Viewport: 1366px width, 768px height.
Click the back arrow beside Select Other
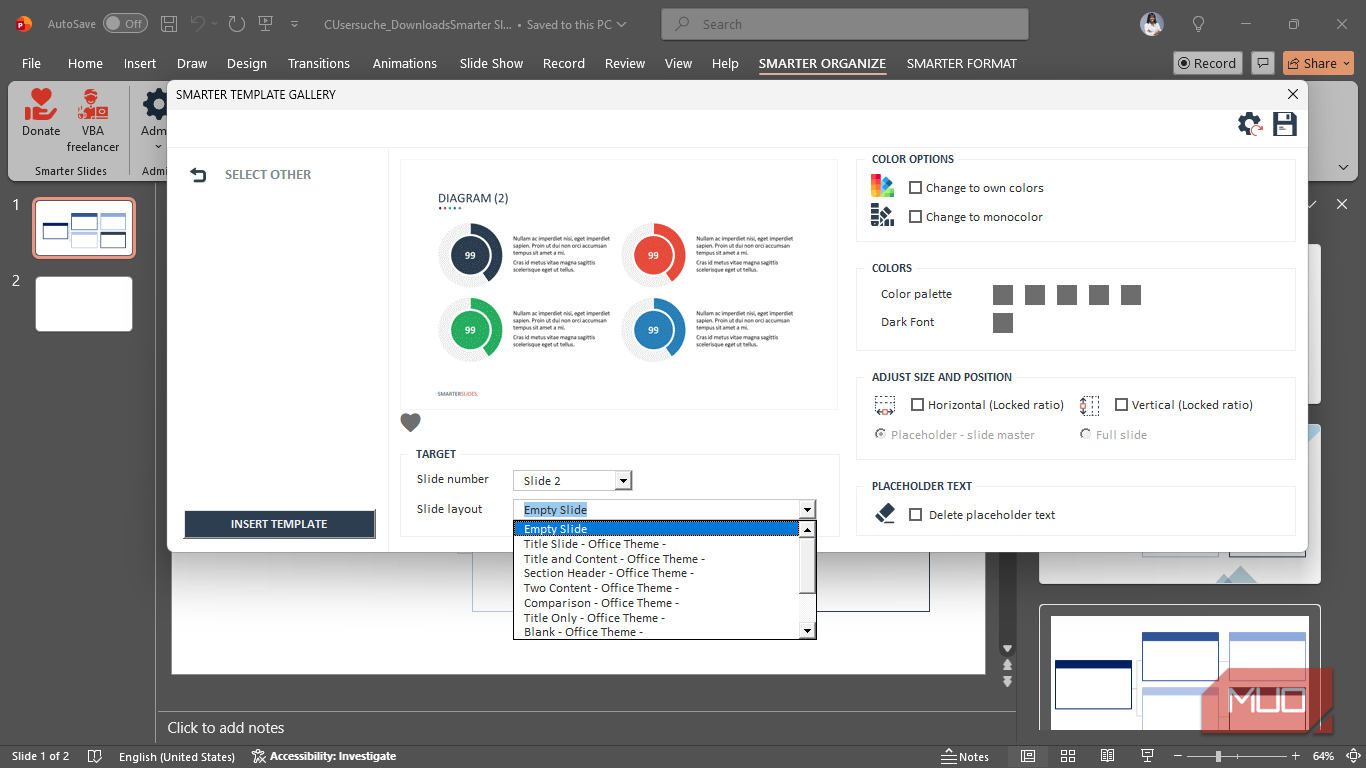click(198, 175)
